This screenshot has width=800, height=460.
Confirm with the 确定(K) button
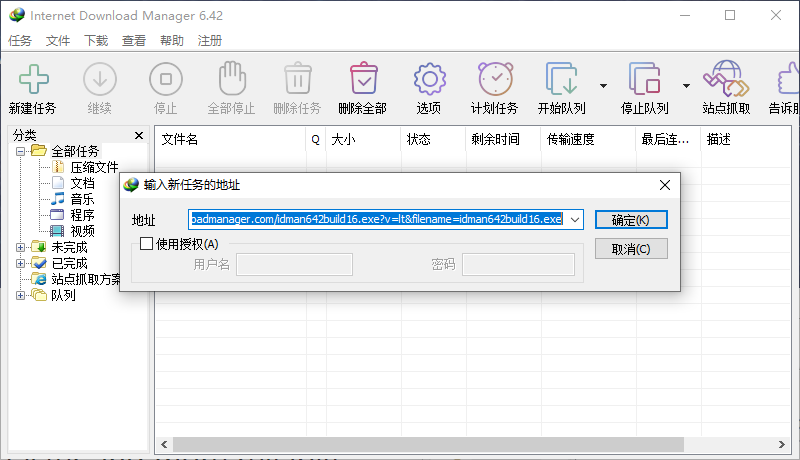pos(631,220)
